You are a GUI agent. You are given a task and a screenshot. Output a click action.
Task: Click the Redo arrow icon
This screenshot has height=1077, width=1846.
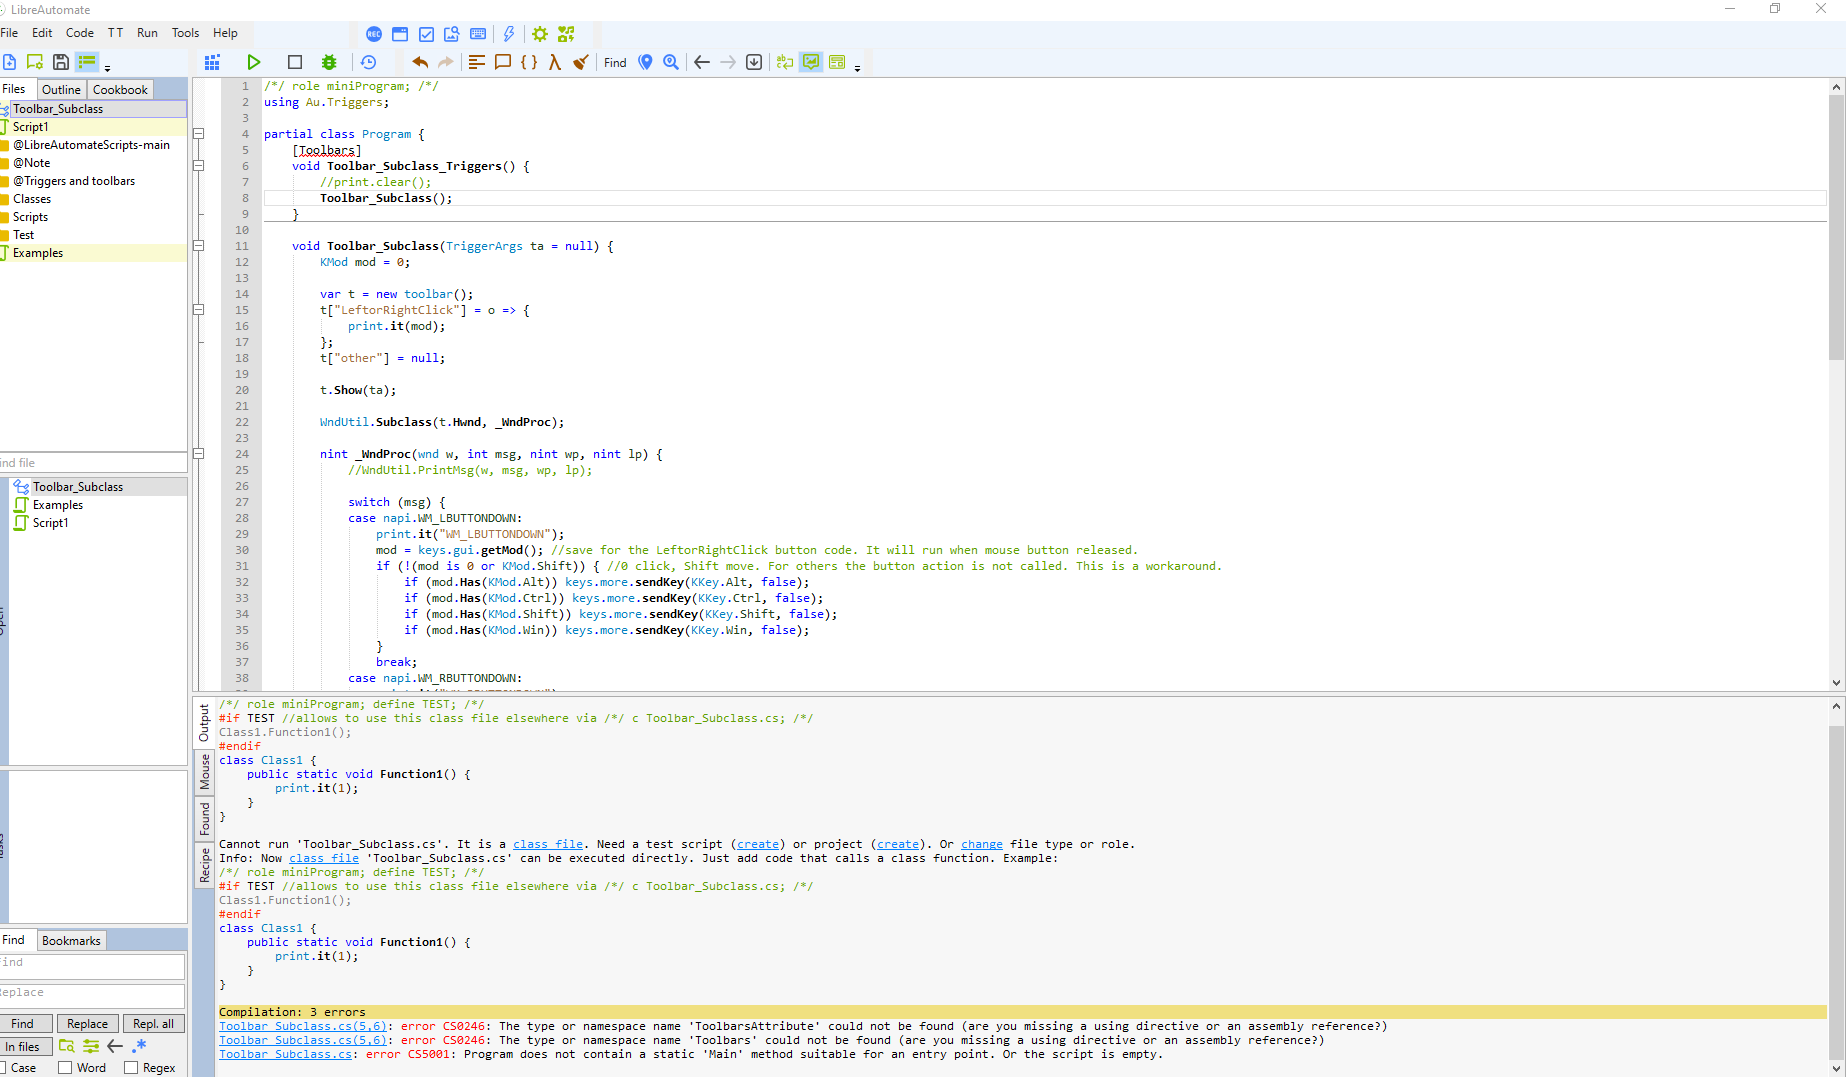446,62
